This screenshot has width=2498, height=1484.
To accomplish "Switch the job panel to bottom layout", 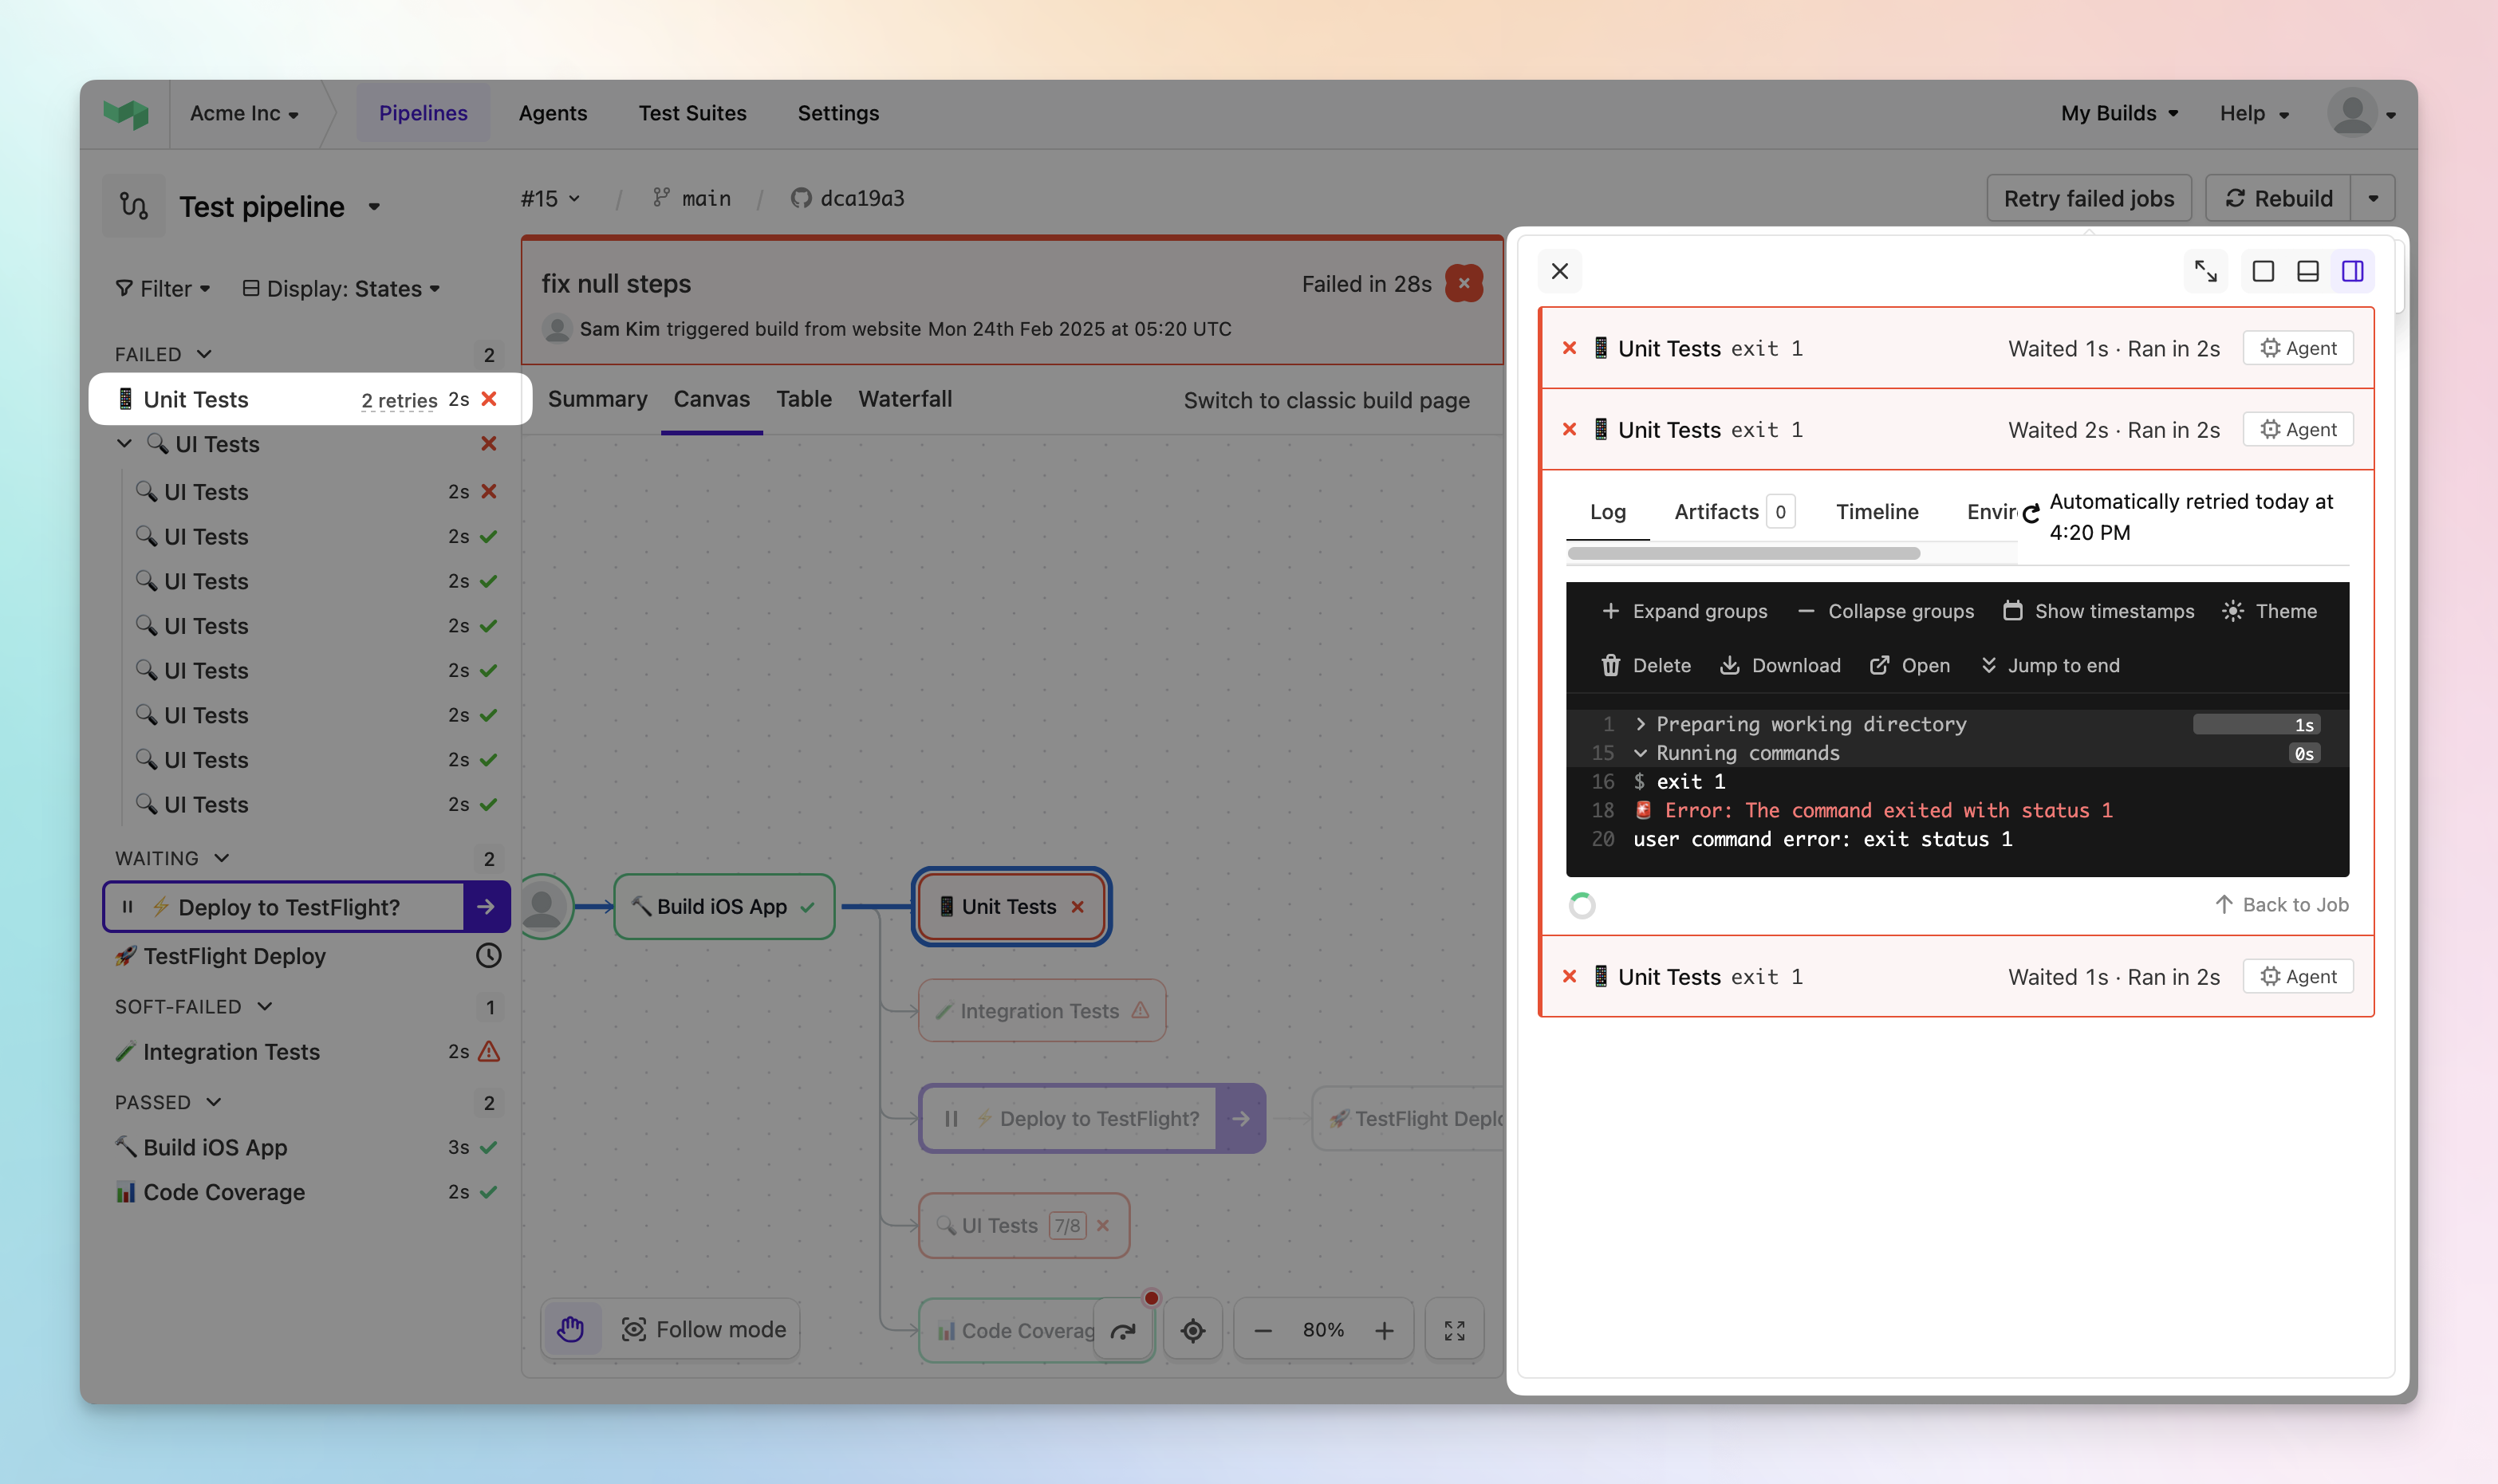I will tap(2307, 270).
